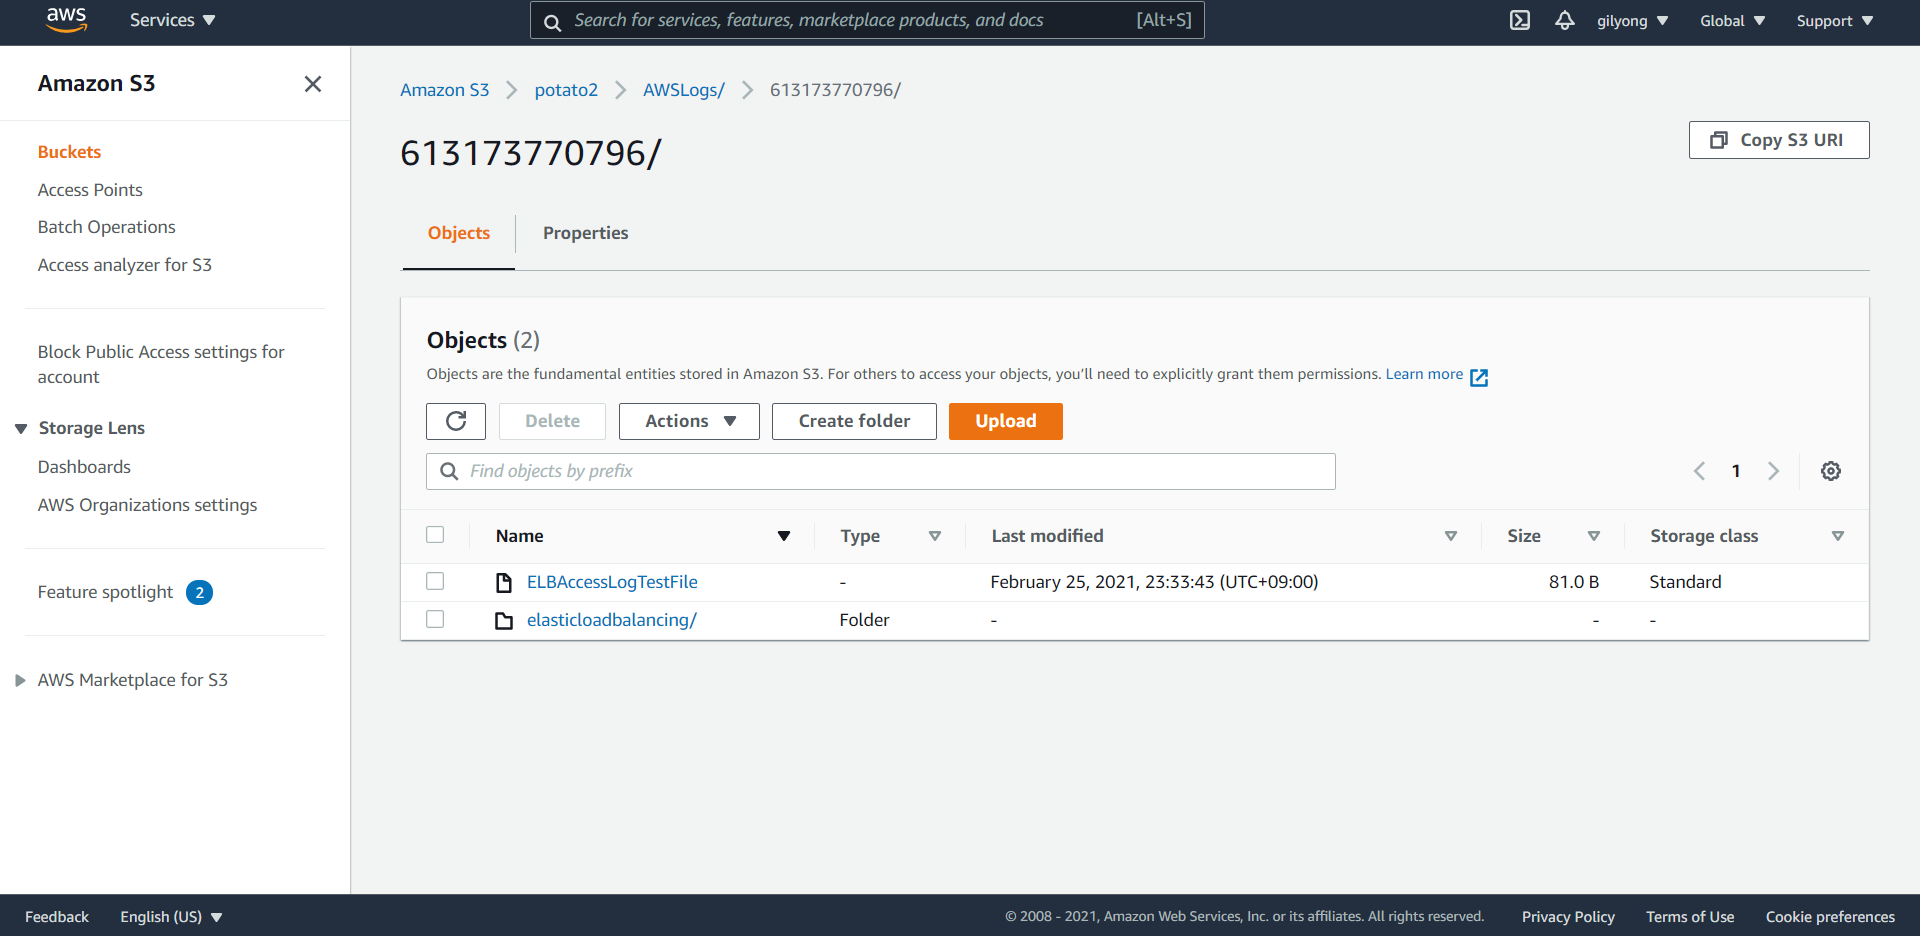The image size is (1920, 936).
Task: Close the Amazon S3 sidebar panel
Action: (x=313, y=84)
